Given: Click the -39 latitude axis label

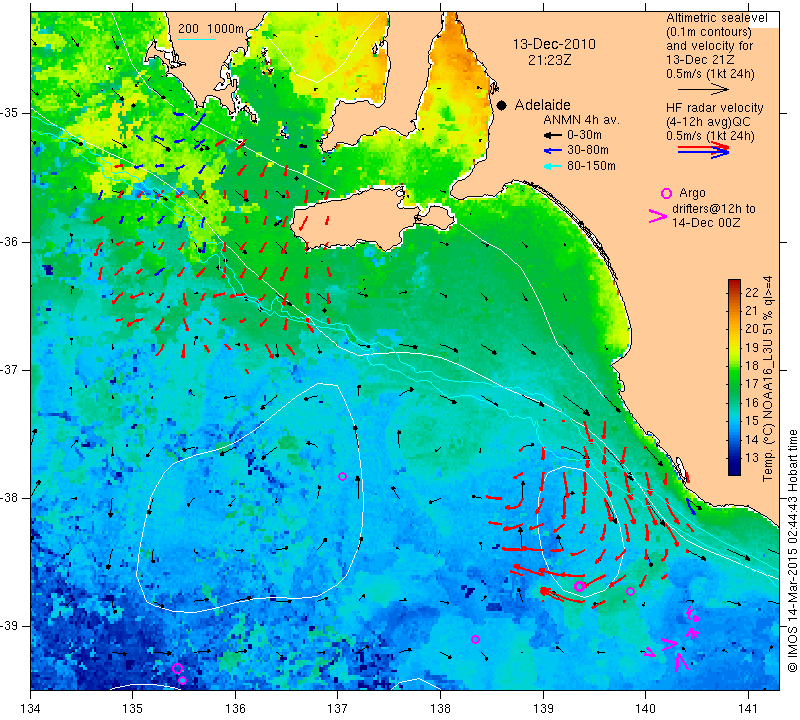Looking at the screenshot, I should (10, 626).
